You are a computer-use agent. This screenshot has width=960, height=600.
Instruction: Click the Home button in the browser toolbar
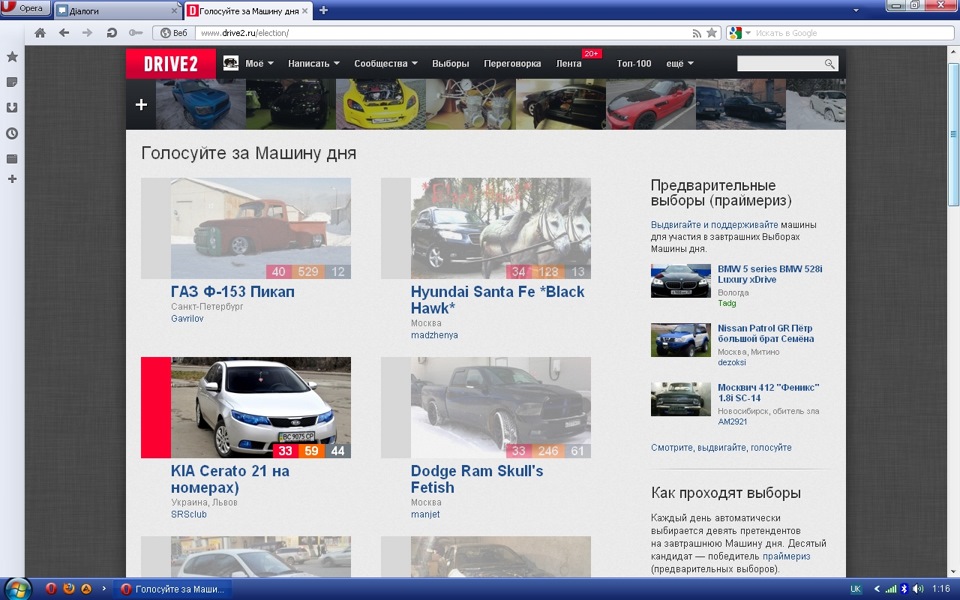[x=38, y=32]
